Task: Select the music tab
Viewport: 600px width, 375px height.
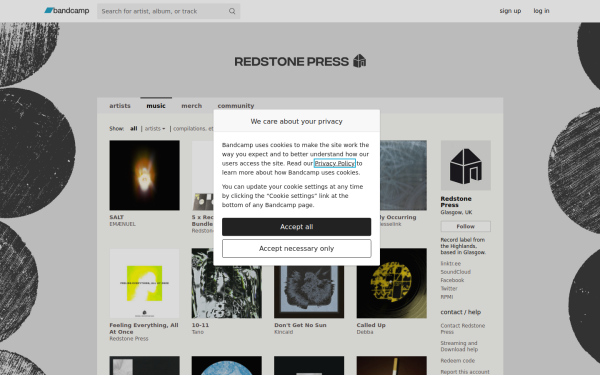Action: click(156, 106)
